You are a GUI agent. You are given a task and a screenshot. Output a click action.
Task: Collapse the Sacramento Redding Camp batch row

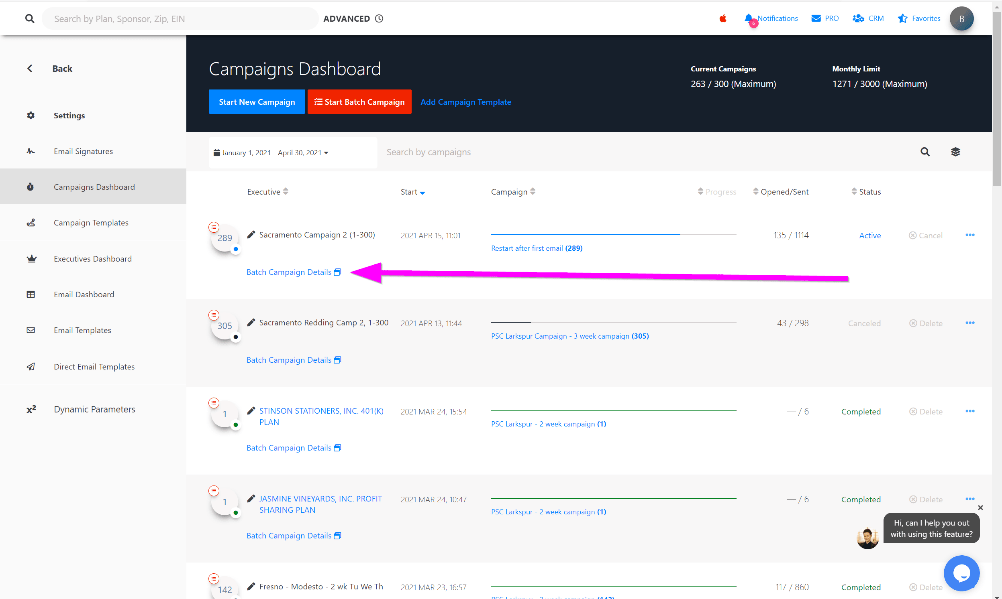[213, 314]
